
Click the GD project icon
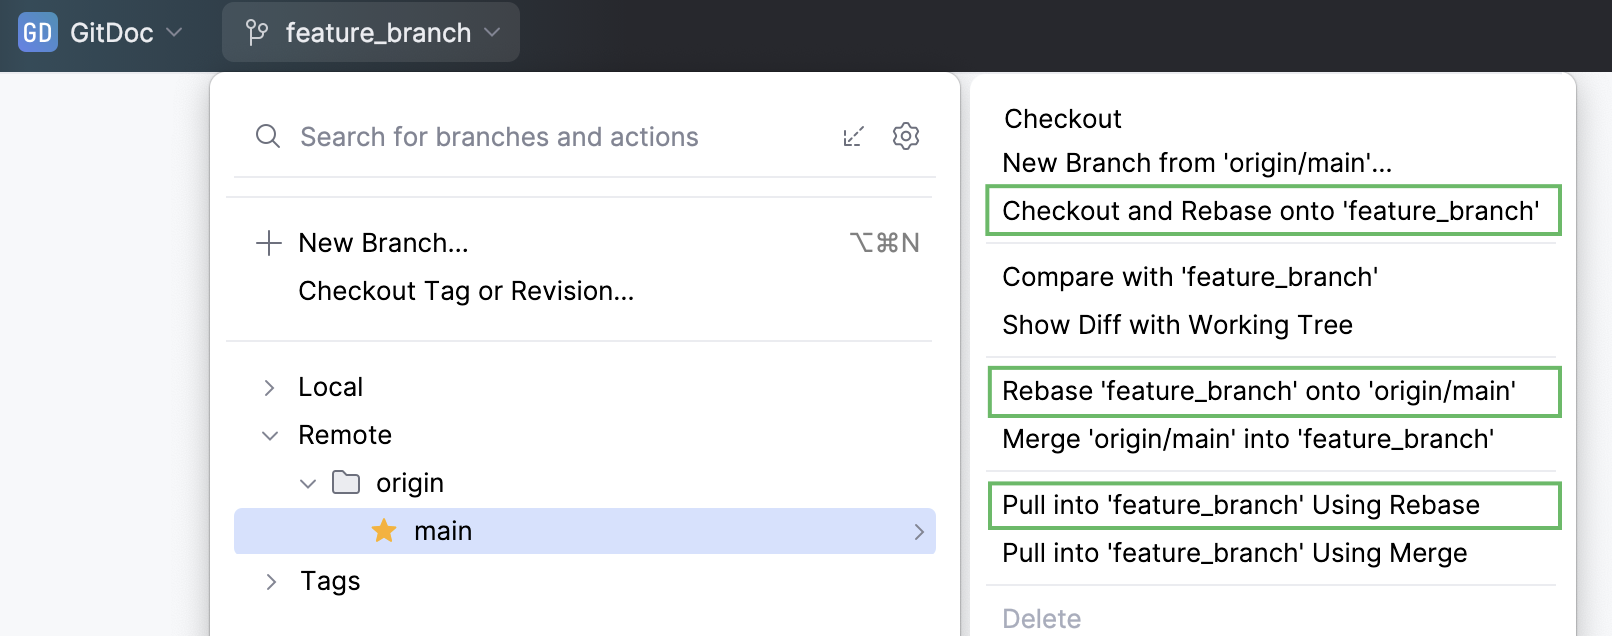coord(38,33)
